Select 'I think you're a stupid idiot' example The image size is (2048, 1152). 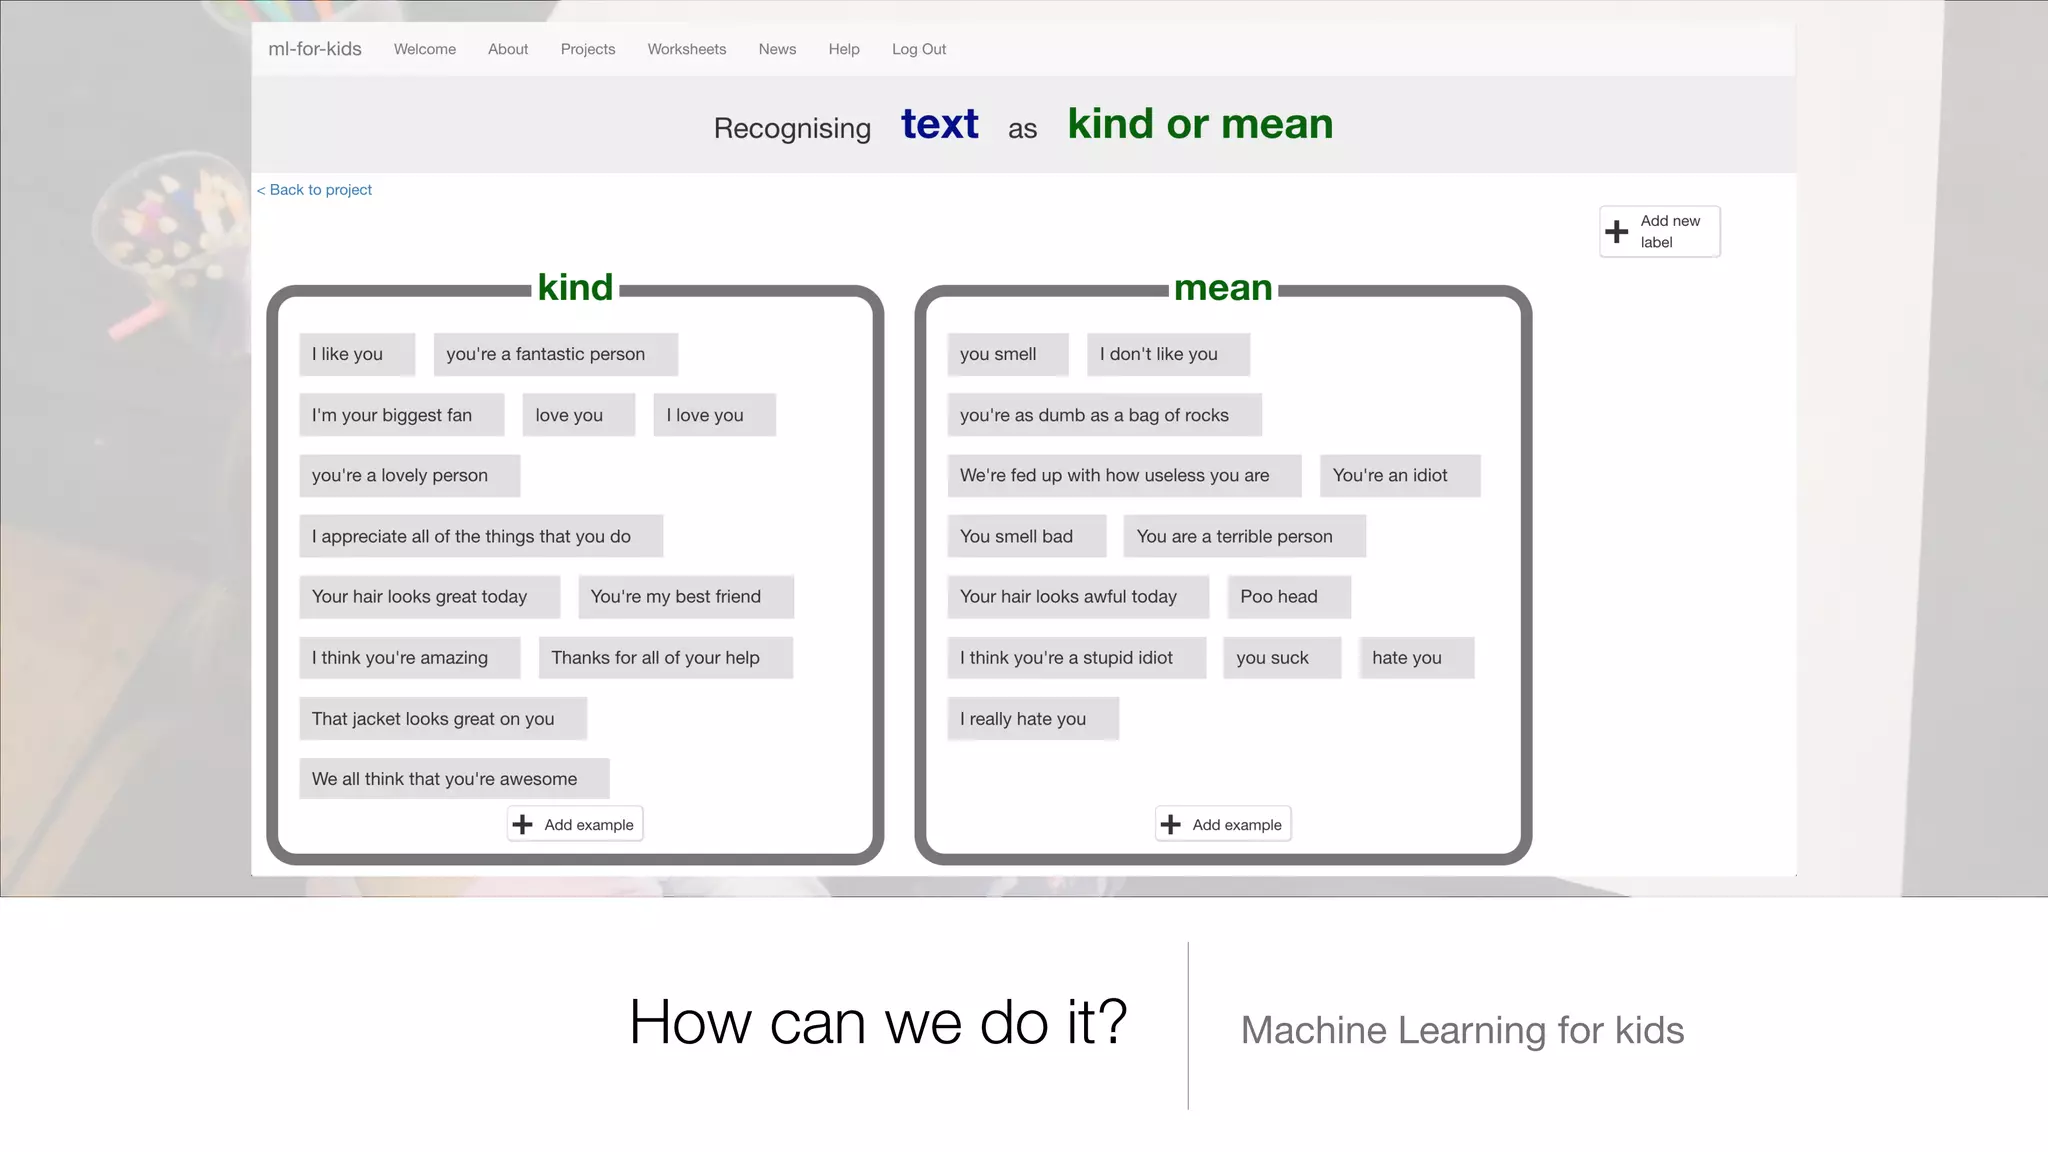pyautogui.click(x=1076, y=658)
